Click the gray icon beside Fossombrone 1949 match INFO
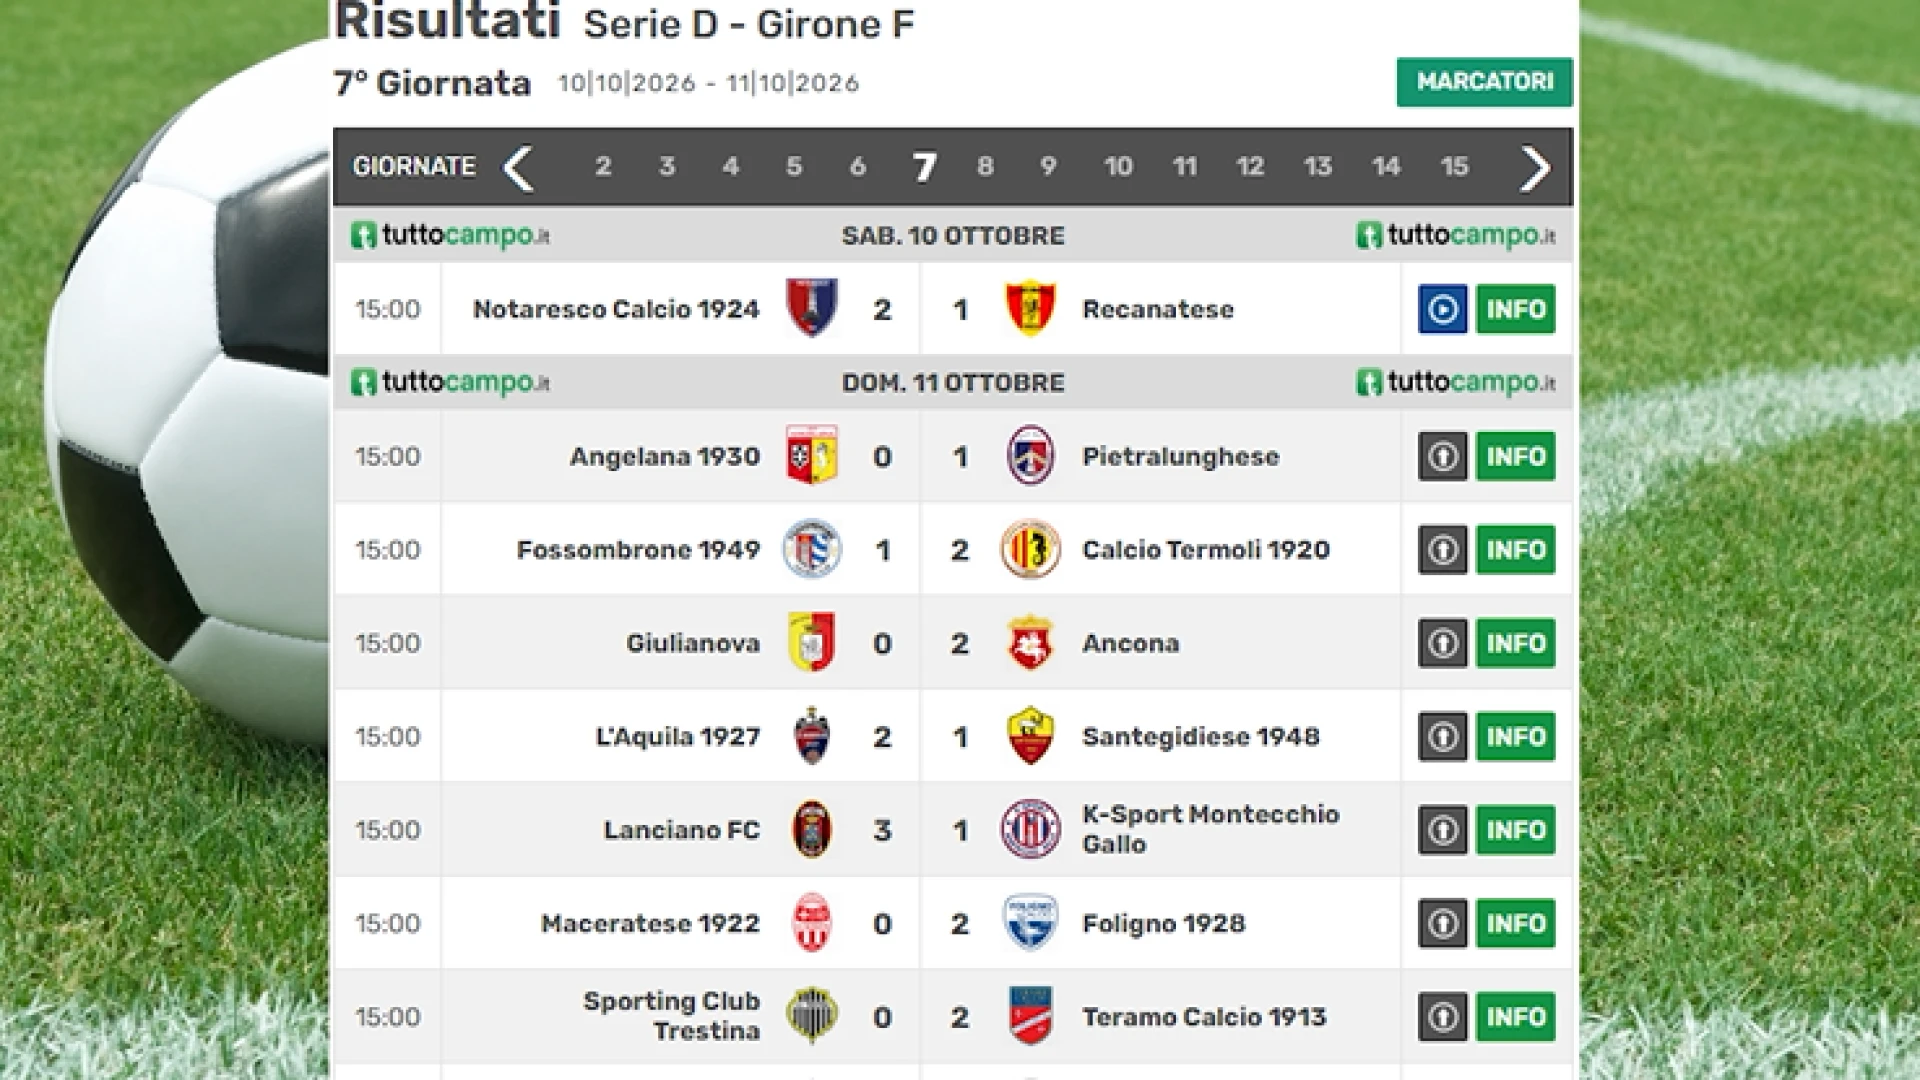Image resolution: width=1920 pixels, height=1080 pixels. point(1442,550)
